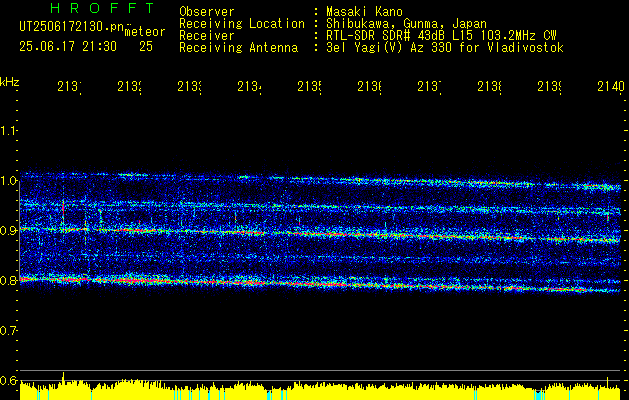629x400 pixels.
Task: Click the 1.0 kHz axis tick label
Action: [x=8, y=181]
